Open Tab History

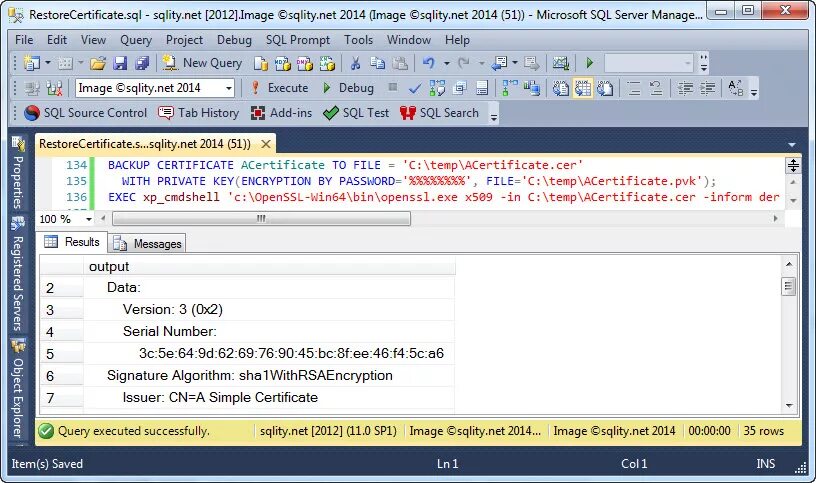coord(198,113)
